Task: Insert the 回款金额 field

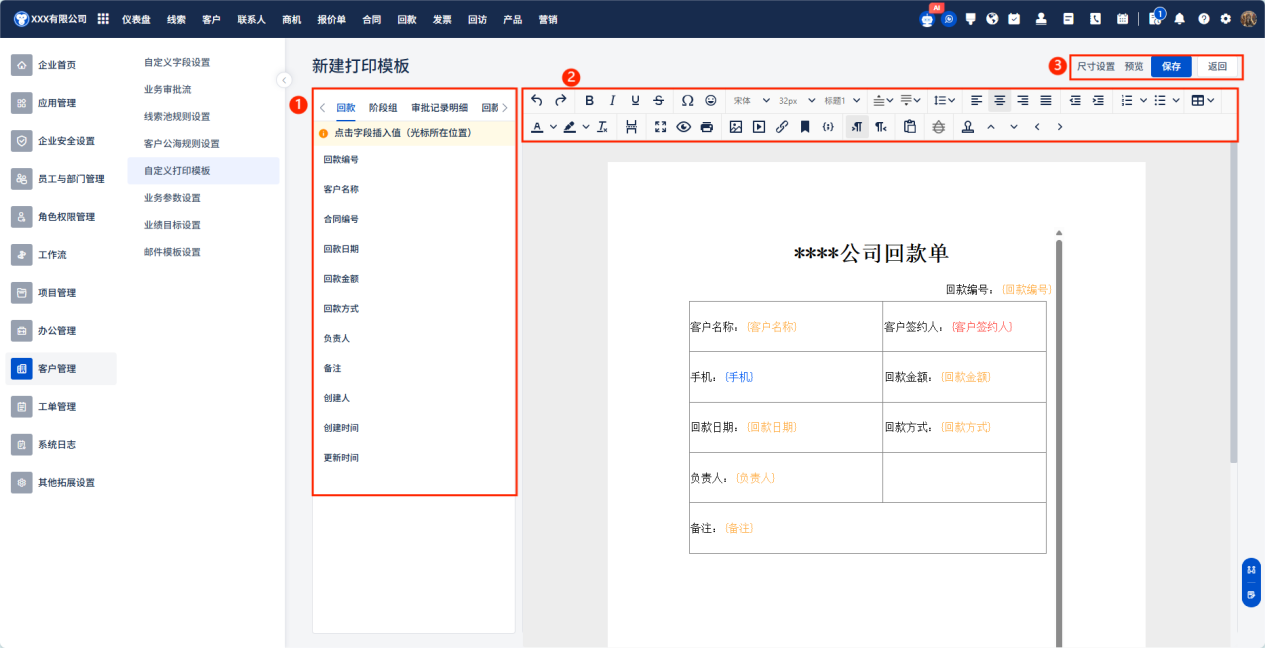Action: coord(341,279)
